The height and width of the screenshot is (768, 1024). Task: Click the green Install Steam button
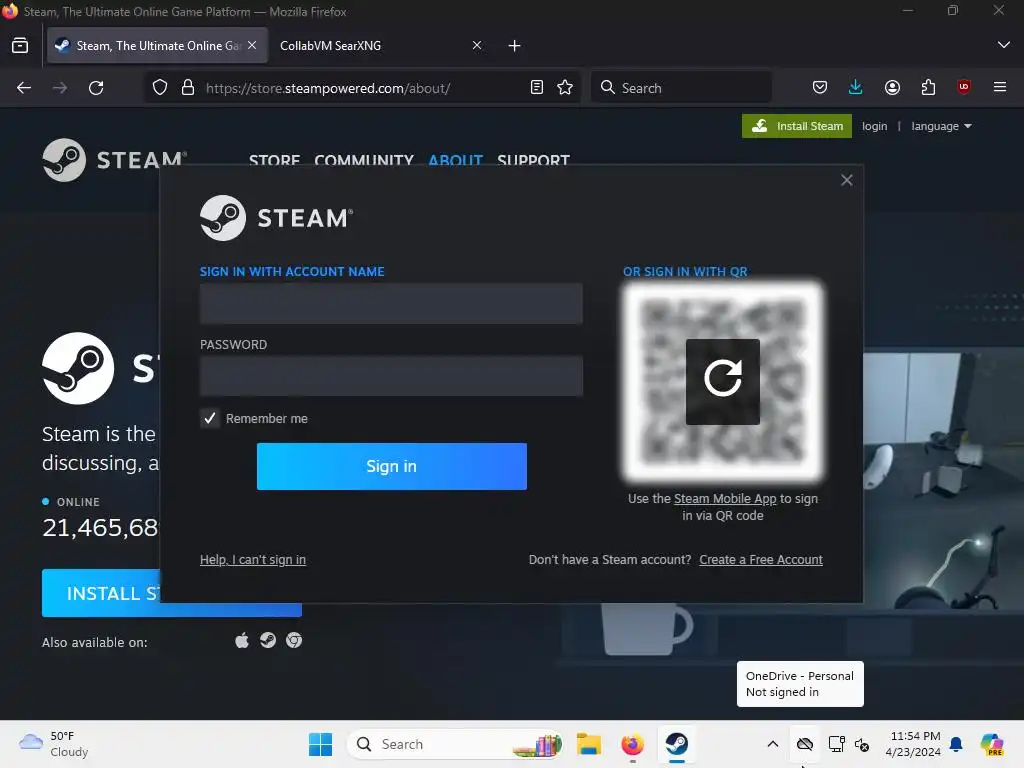click(x=797, y=126)
